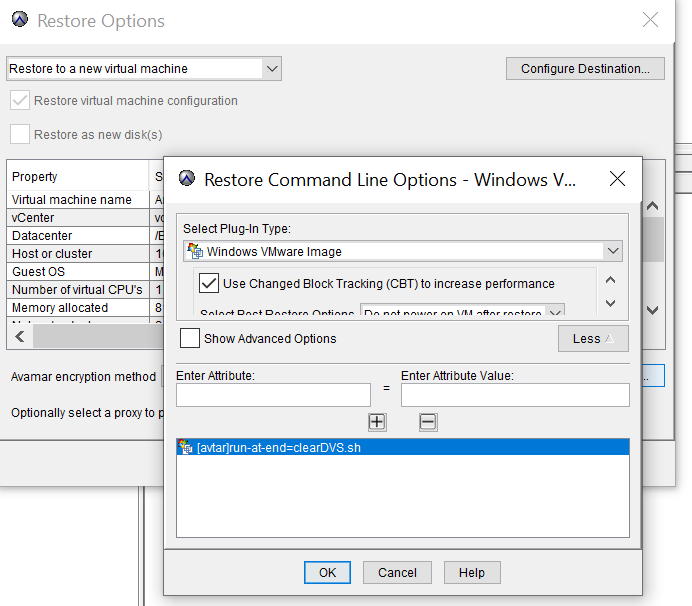Click up arrow of property table scrollbar
This screenshot has height=606, width=692.
(653, 206)
